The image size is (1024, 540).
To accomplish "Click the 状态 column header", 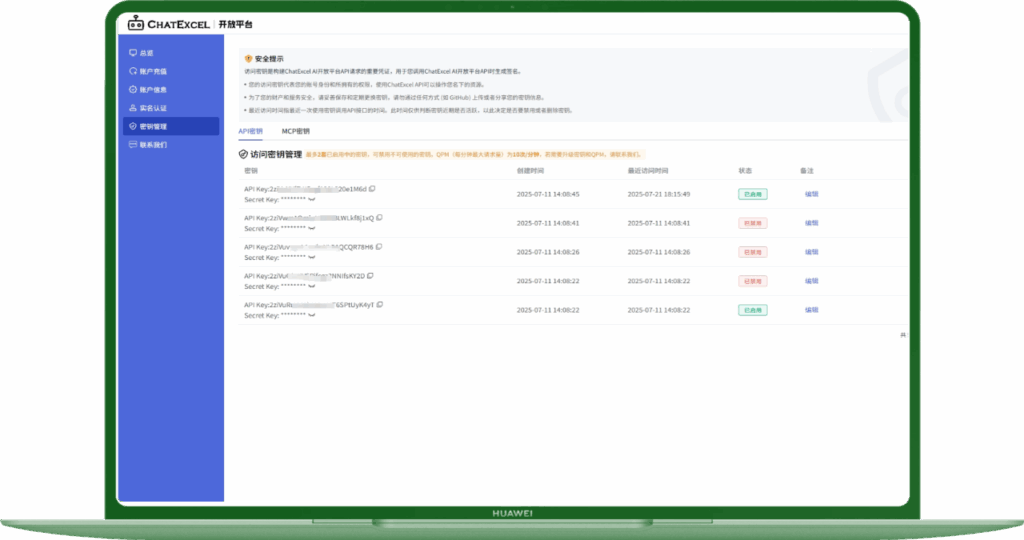I will tap(745, 171).
